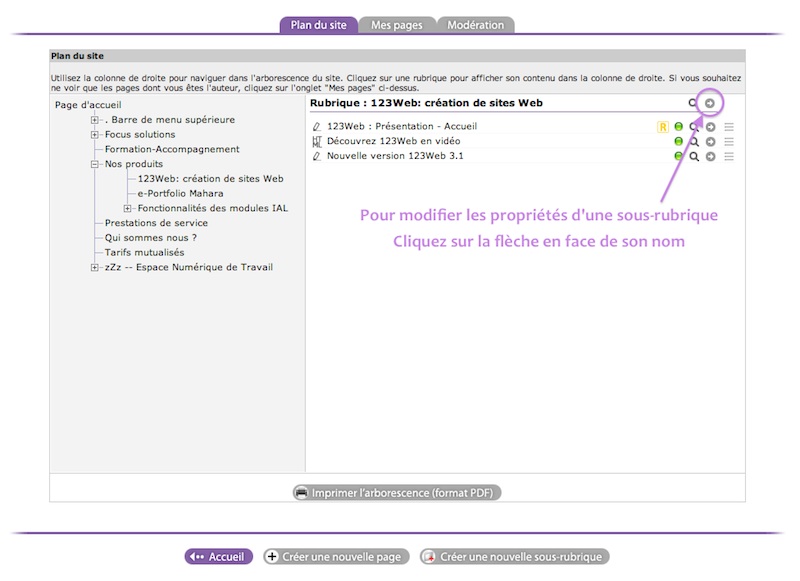
Task: Click the yellow R badge on 123Web Présentation row
Action: 662,127
